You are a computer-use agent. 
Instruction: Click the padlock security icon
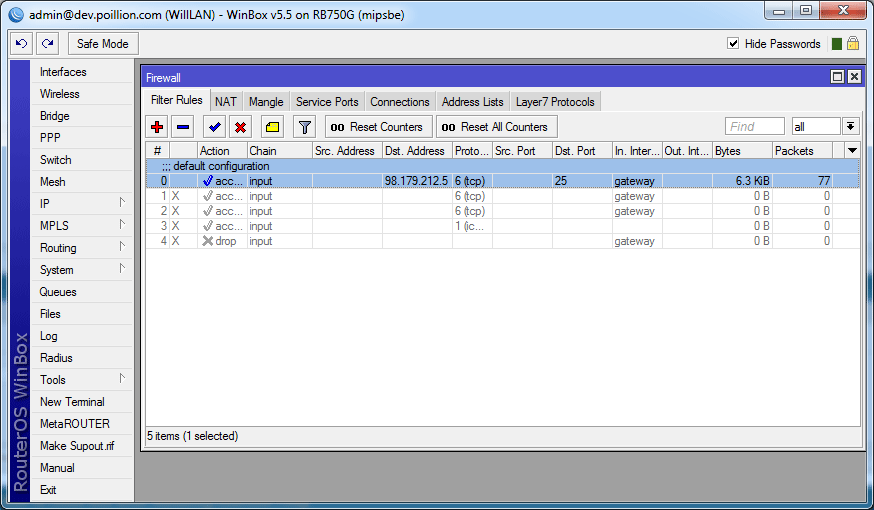tap(853, 43)
